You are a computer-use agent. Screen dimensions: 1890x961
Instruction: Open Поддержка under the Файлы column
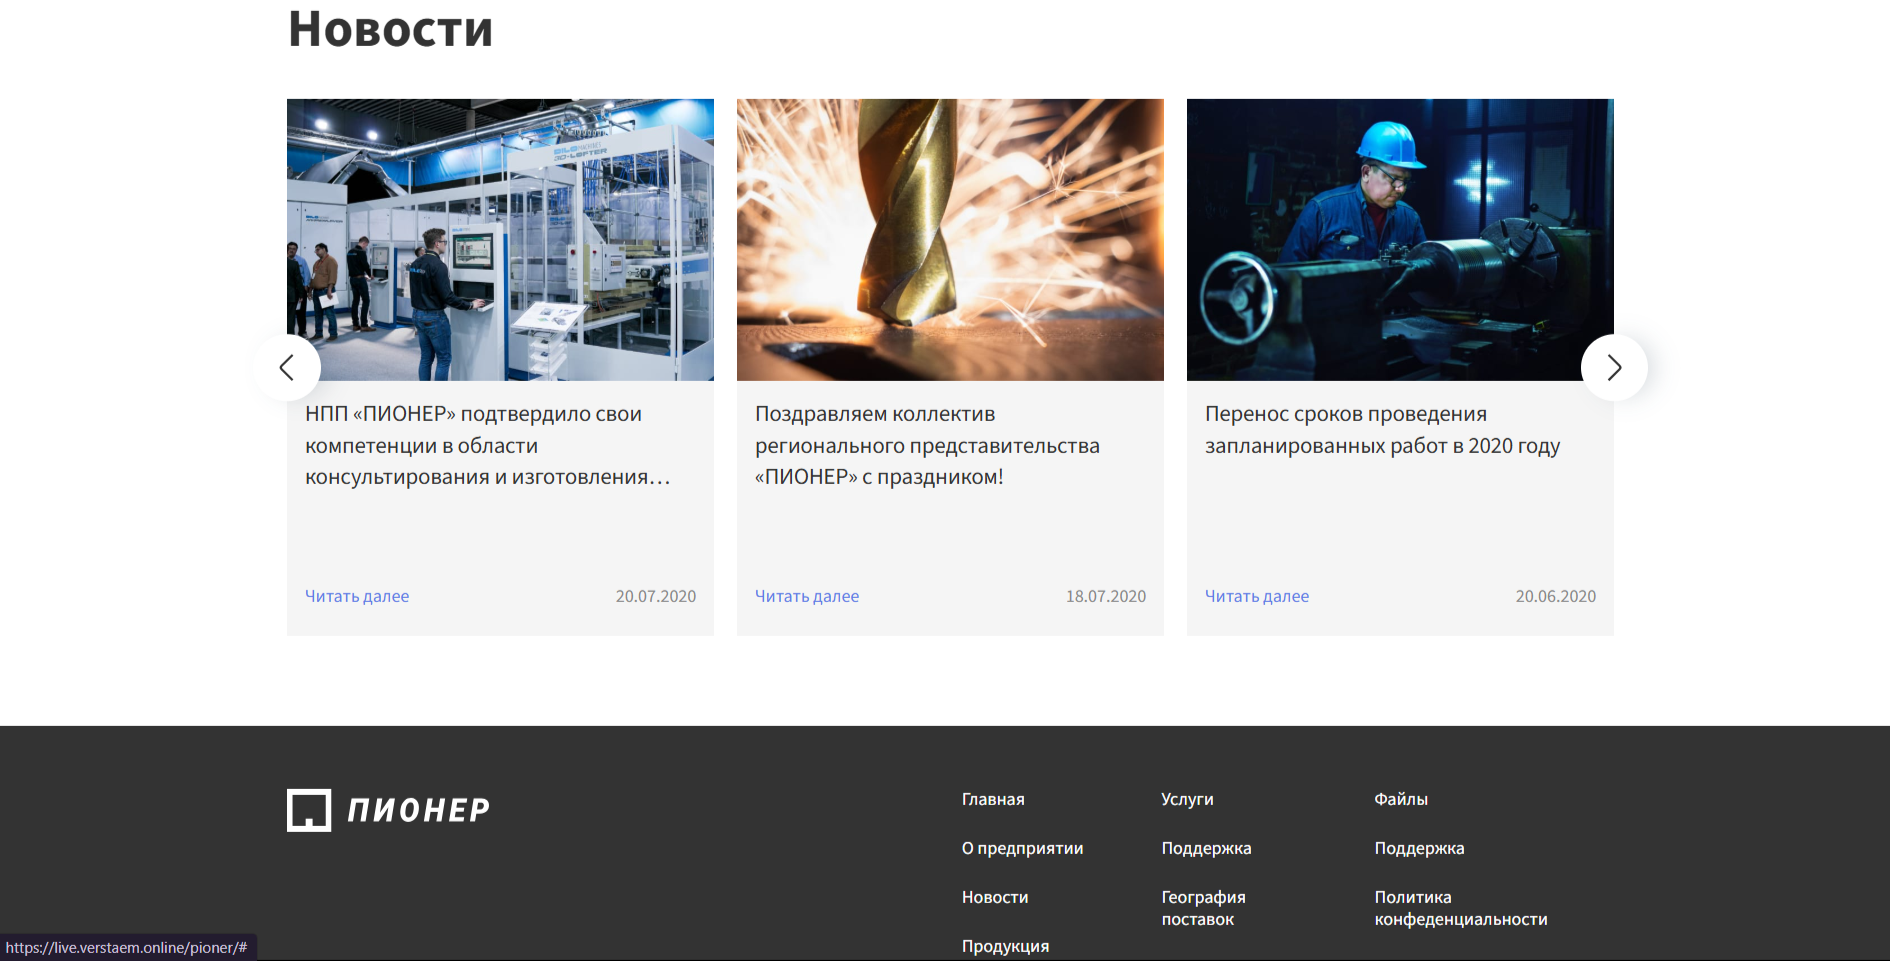coord(1419,848)
